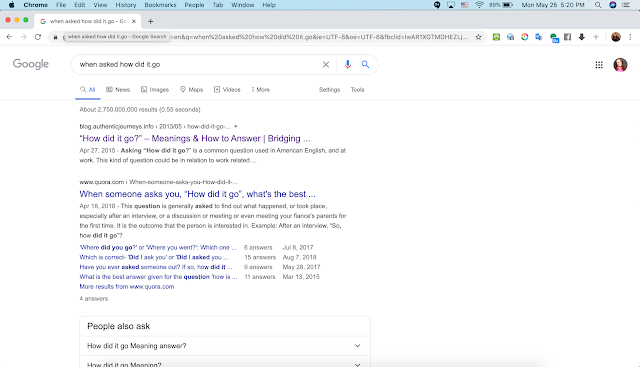
Task: Switch to the Maps tab
Action: [x=191, y=89]
